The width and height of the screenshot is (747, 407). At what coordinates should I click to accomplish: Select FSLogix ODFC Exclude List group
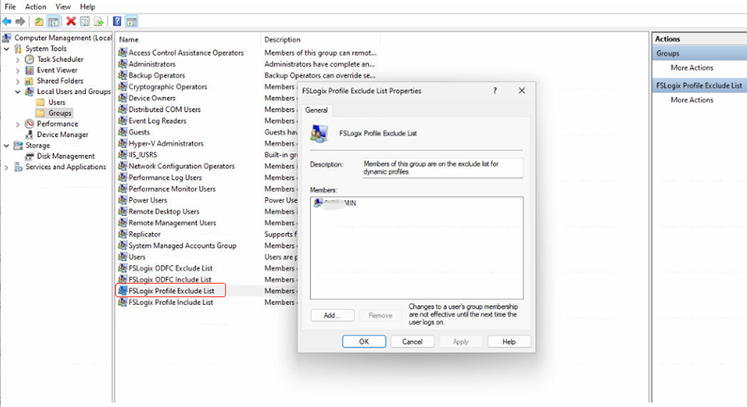point(171,268)
